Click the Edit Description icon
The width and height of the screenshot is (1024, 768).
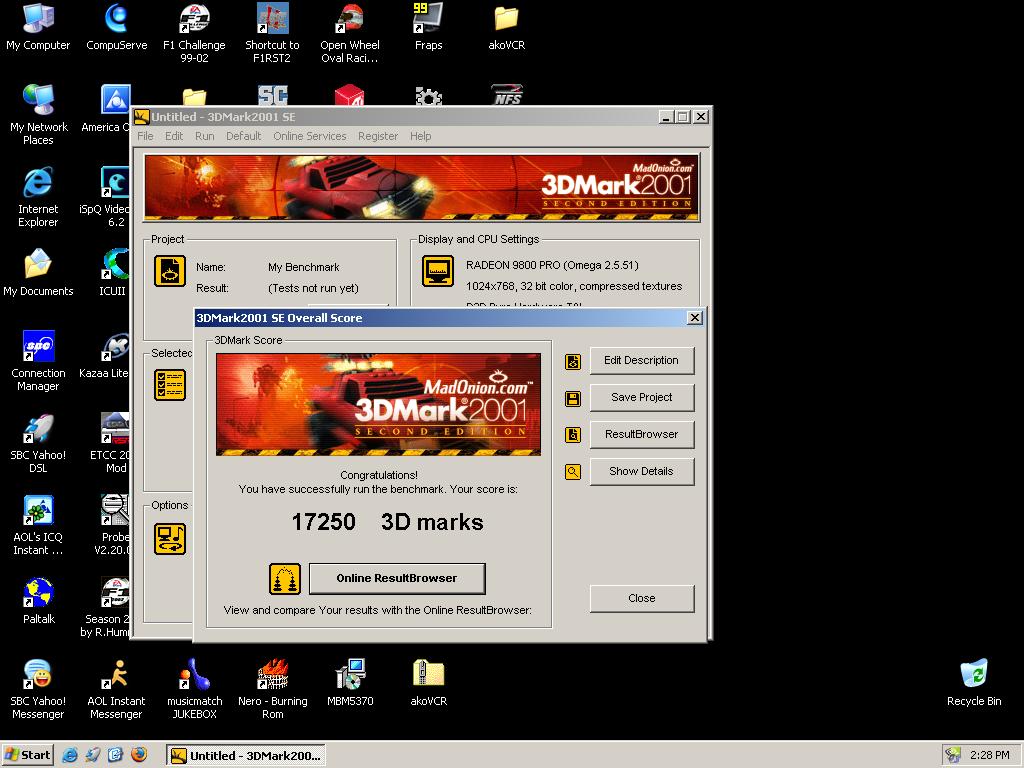click(573, 361)
